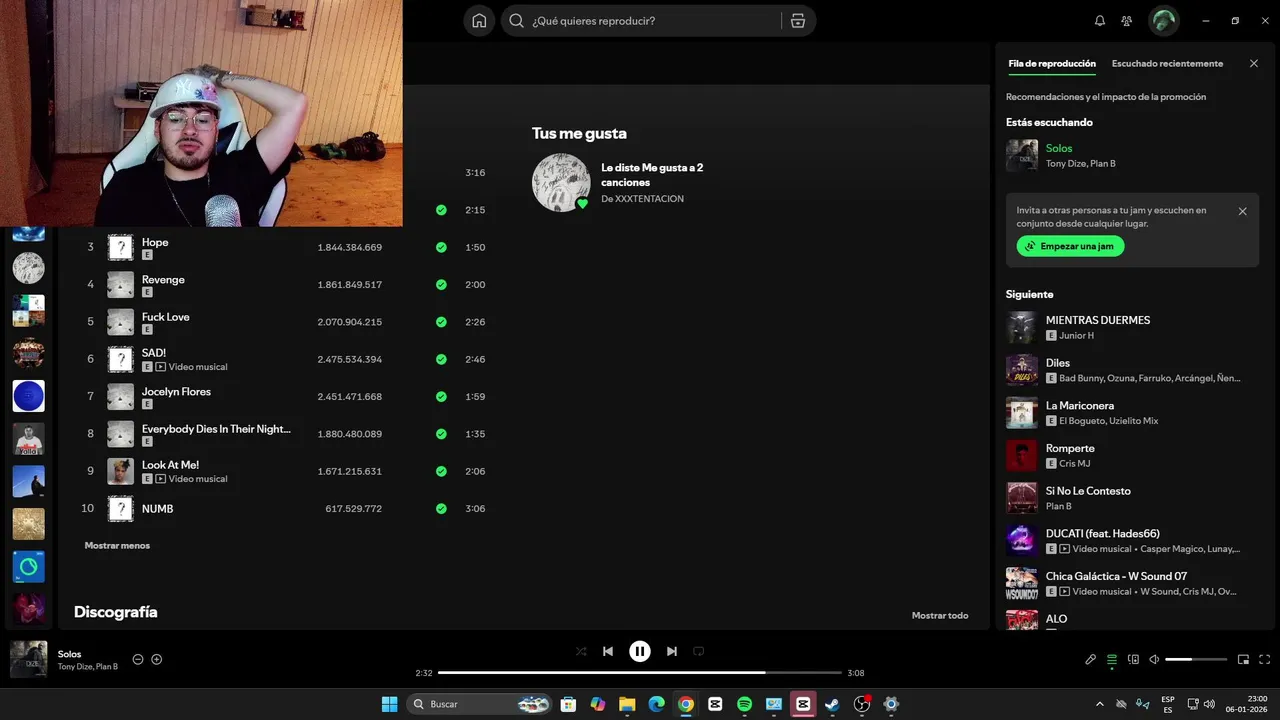Click the now playing album cover
1280x720 pixels.
(x=29, y=659)
